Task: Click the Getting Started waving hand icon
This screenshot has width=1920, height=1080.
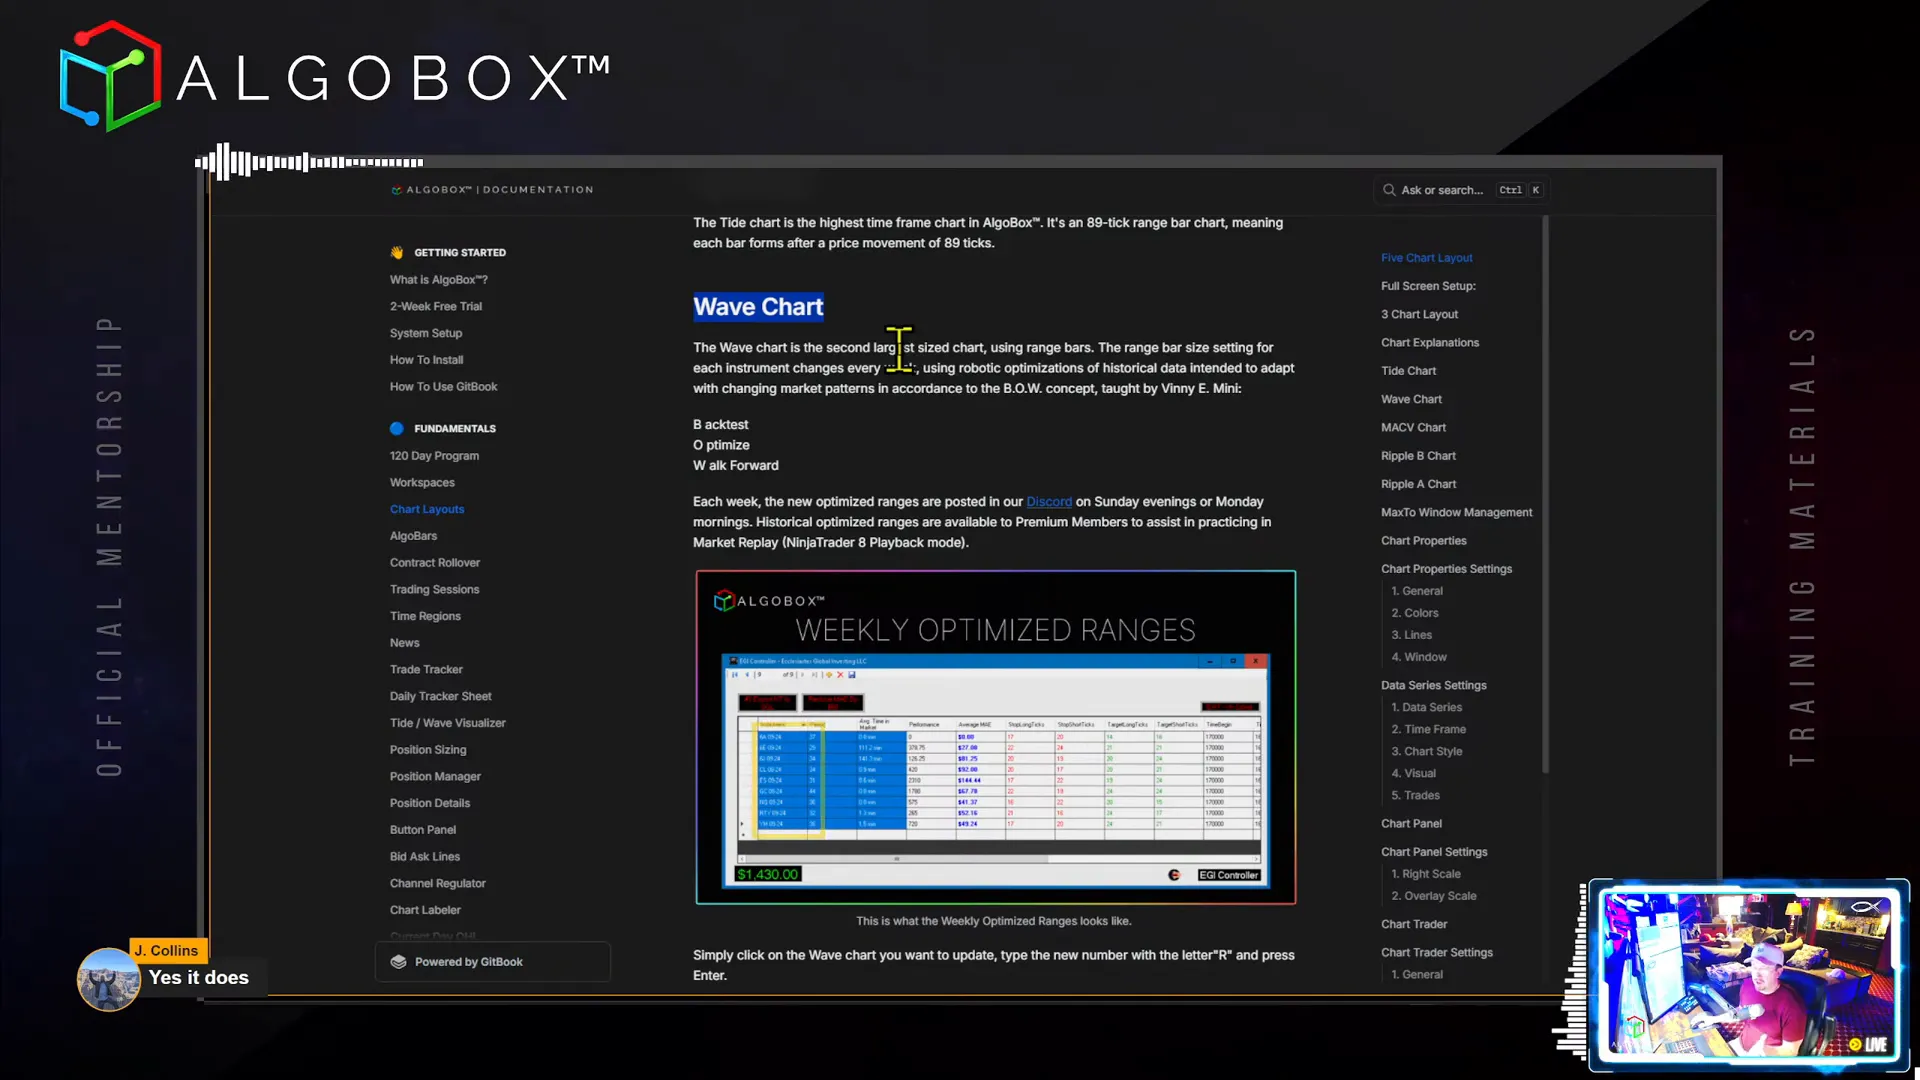Action: tap(397, 253)
